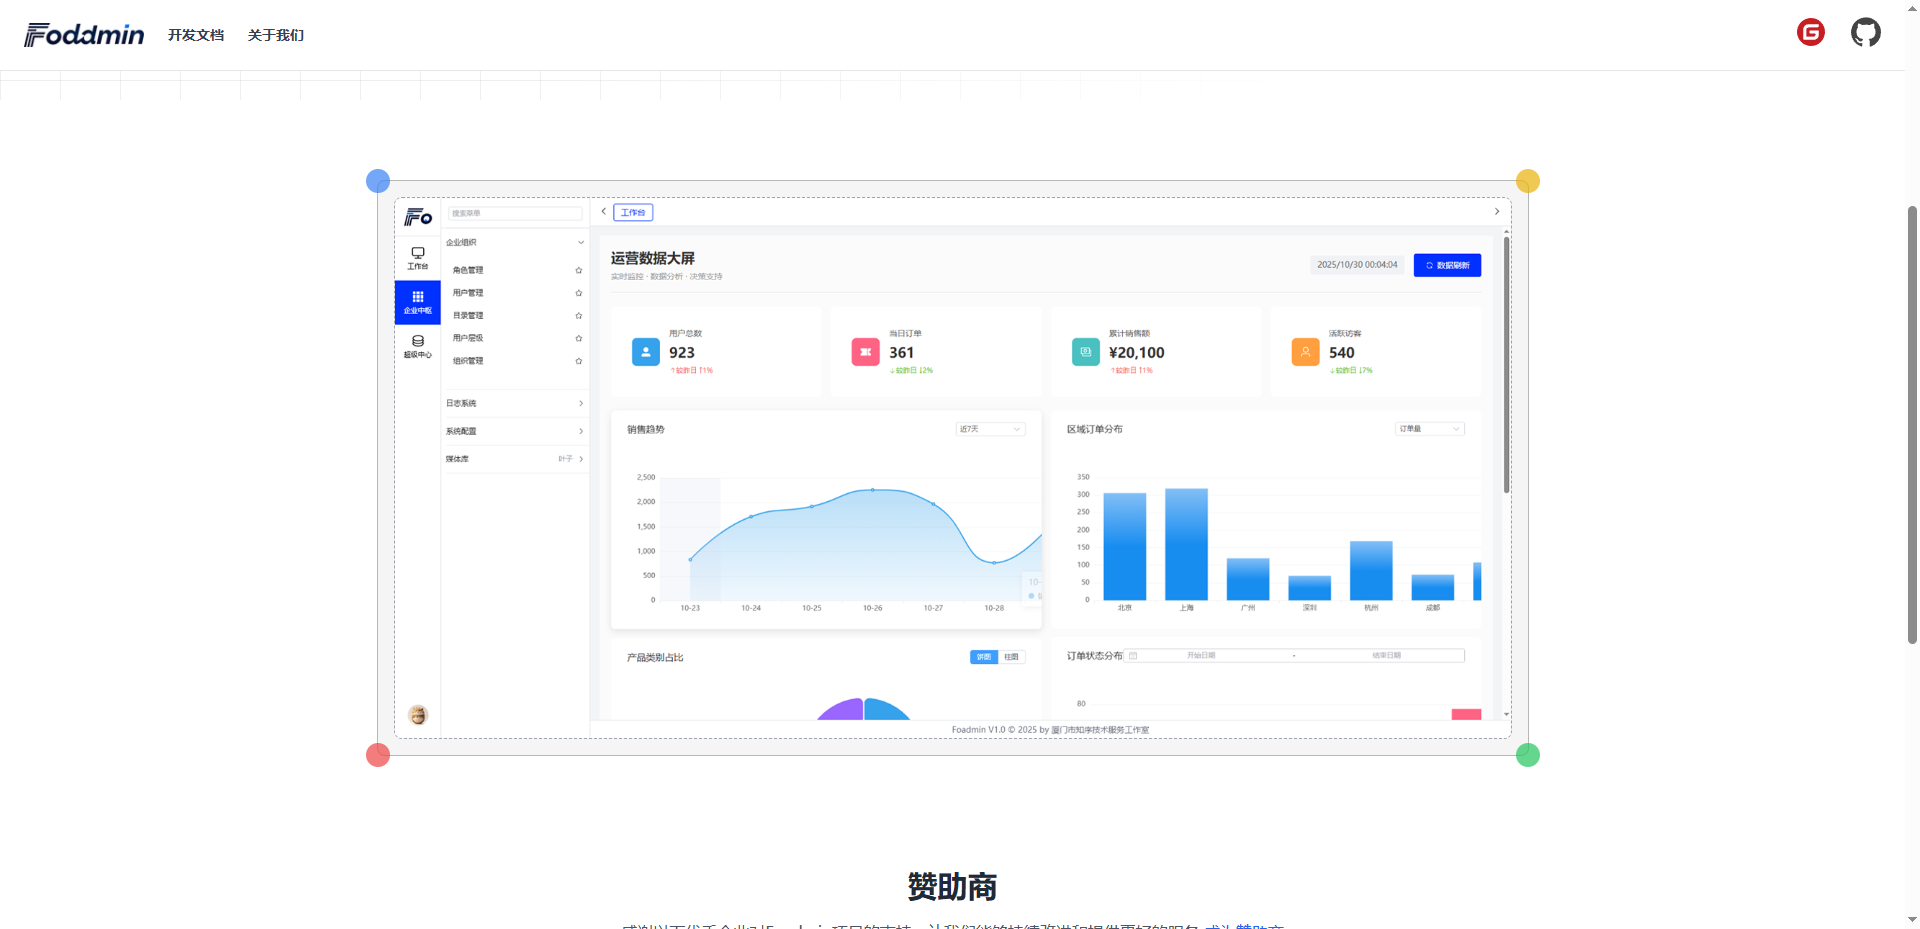
Task: Click the Foddmin logo
Action: pos(84,35)
